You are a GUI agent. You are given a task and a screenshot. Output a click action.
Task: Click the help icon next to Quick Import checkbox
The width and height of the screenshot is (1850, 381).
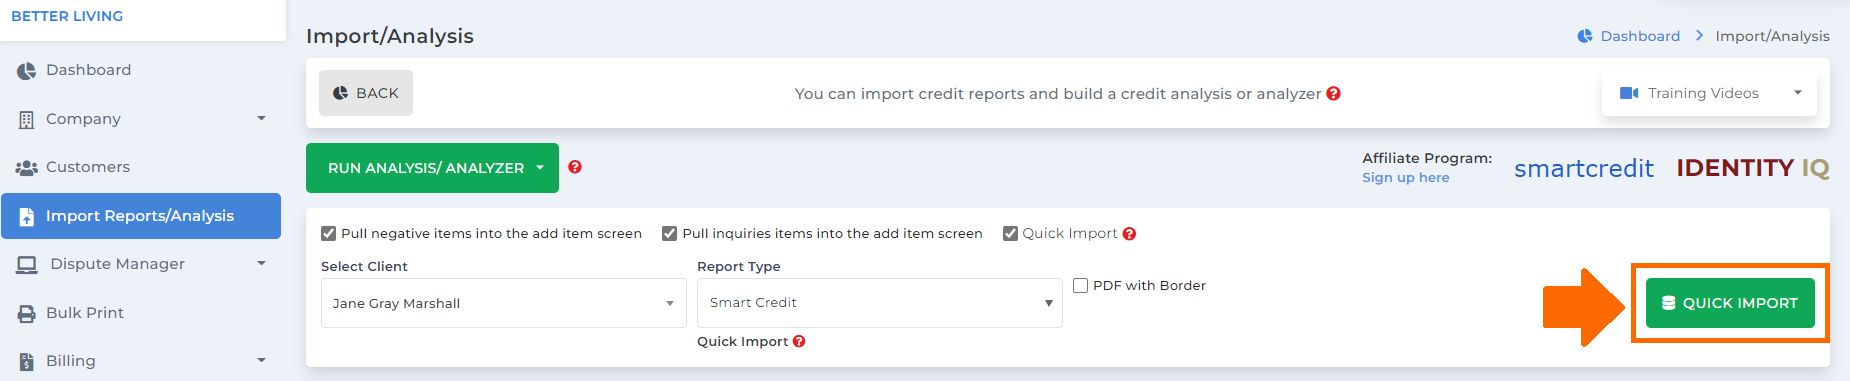[x=1129, y=234]
